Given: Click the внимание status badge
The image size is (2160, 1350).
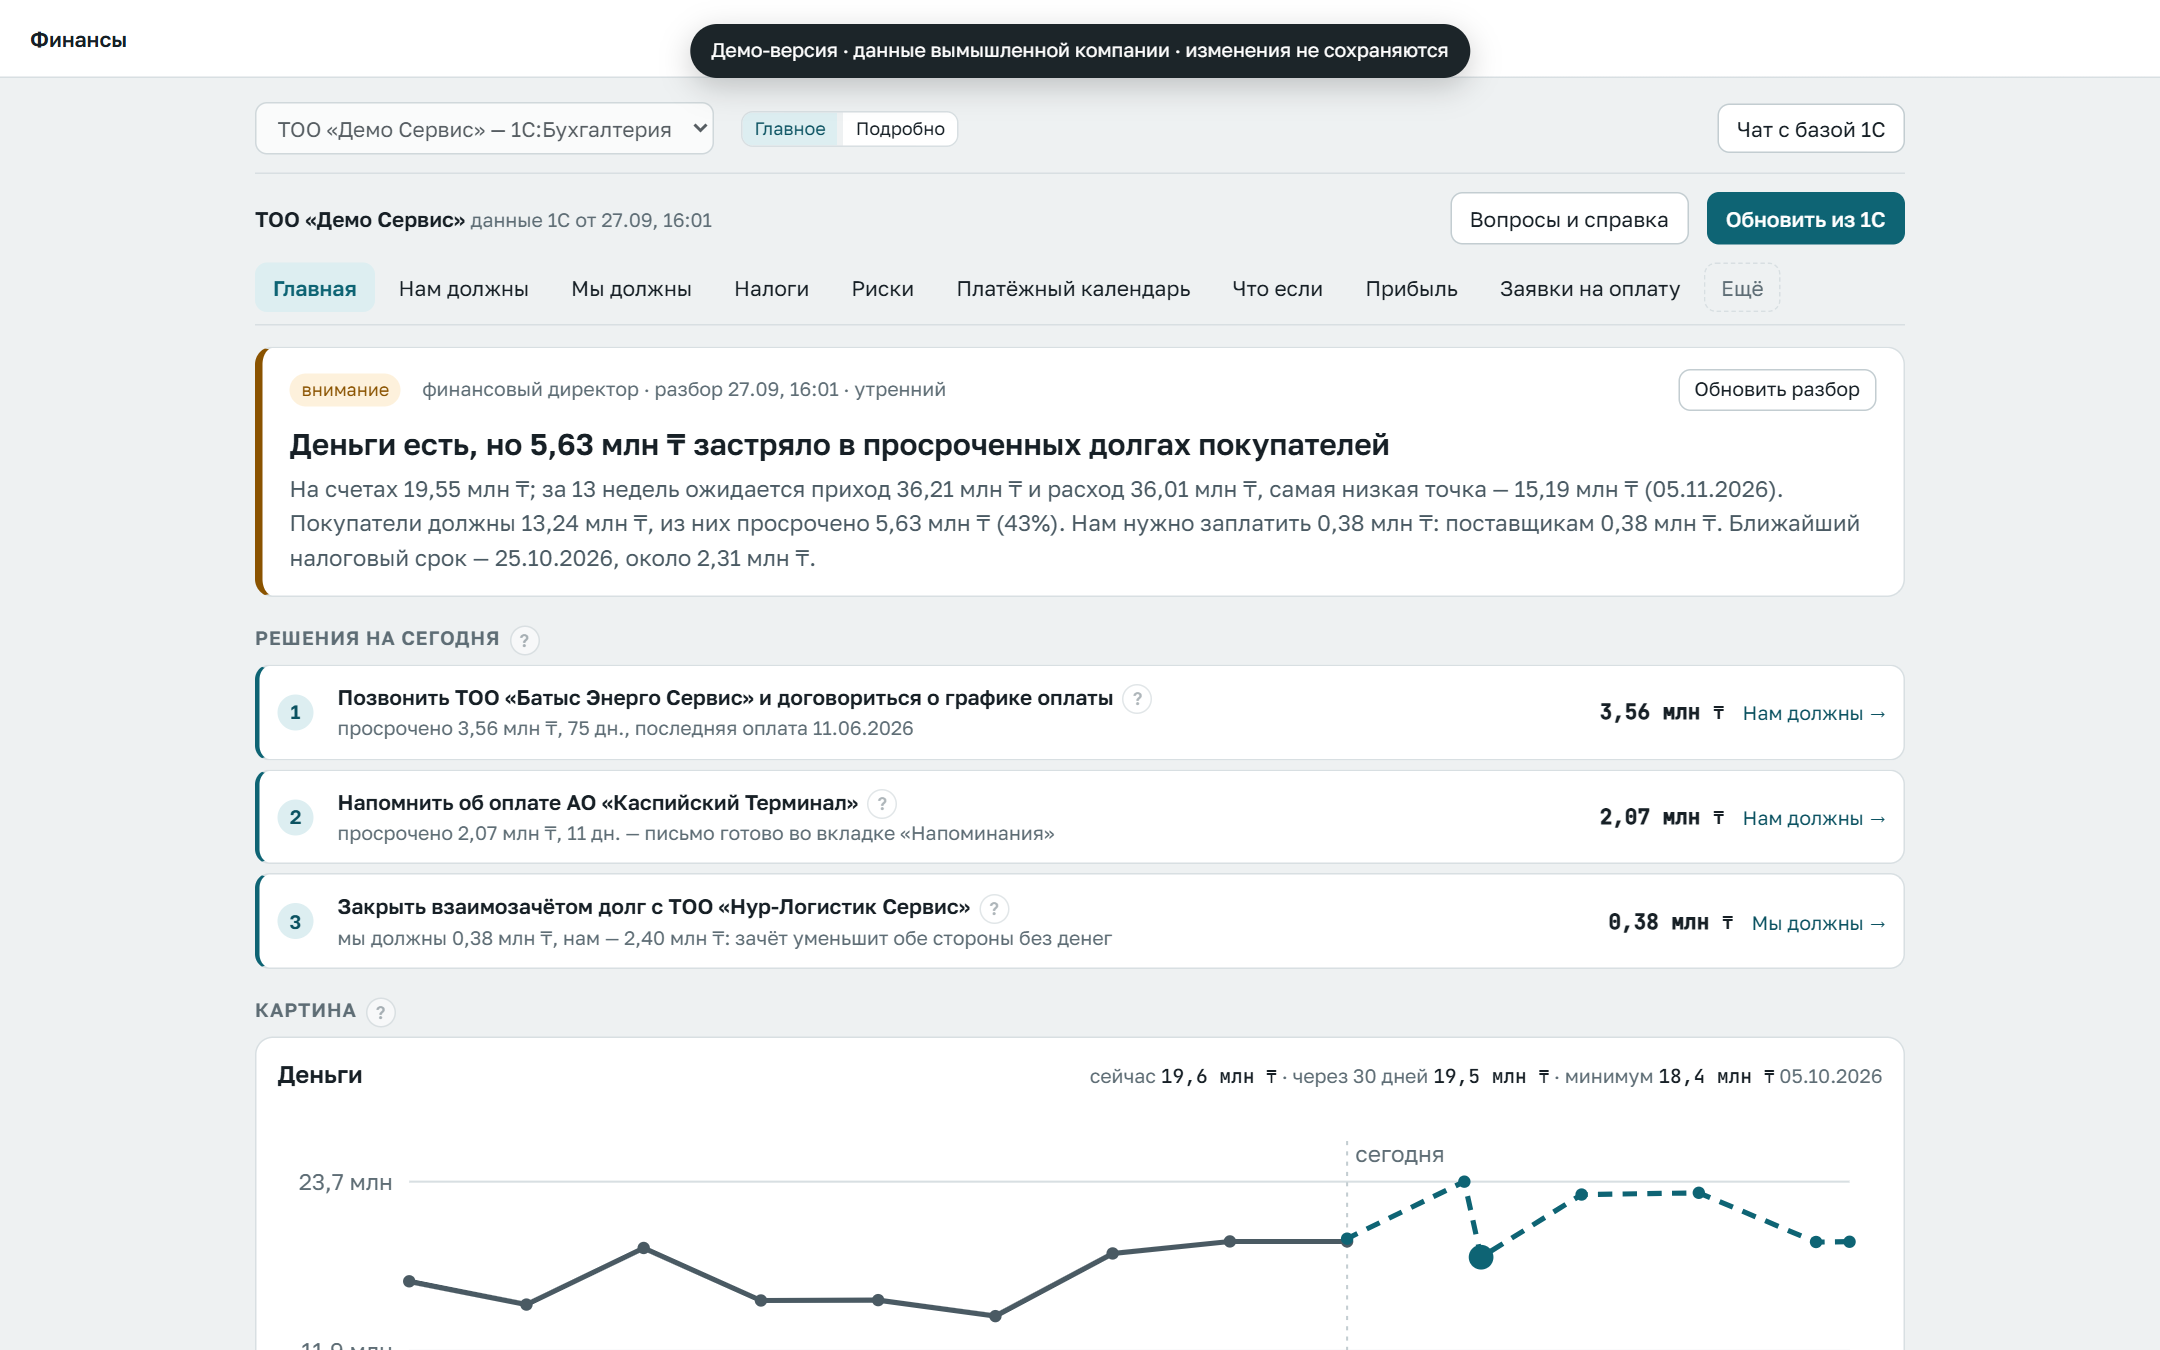Looking at the screenshot, I should (x=345, y=390).
